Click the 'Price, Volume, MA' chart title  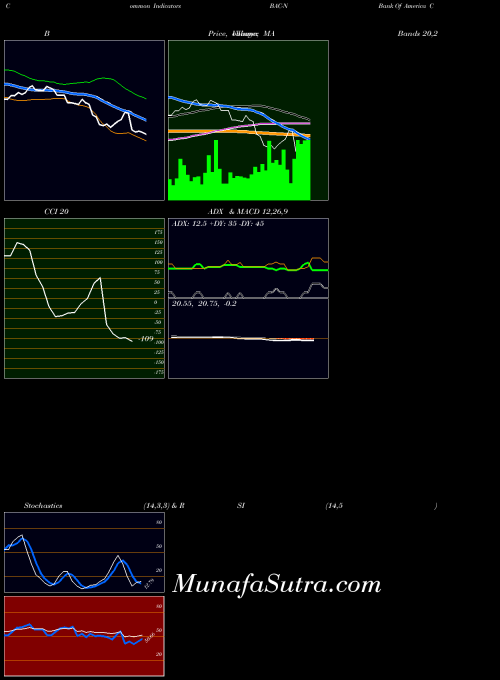point(241,33)
